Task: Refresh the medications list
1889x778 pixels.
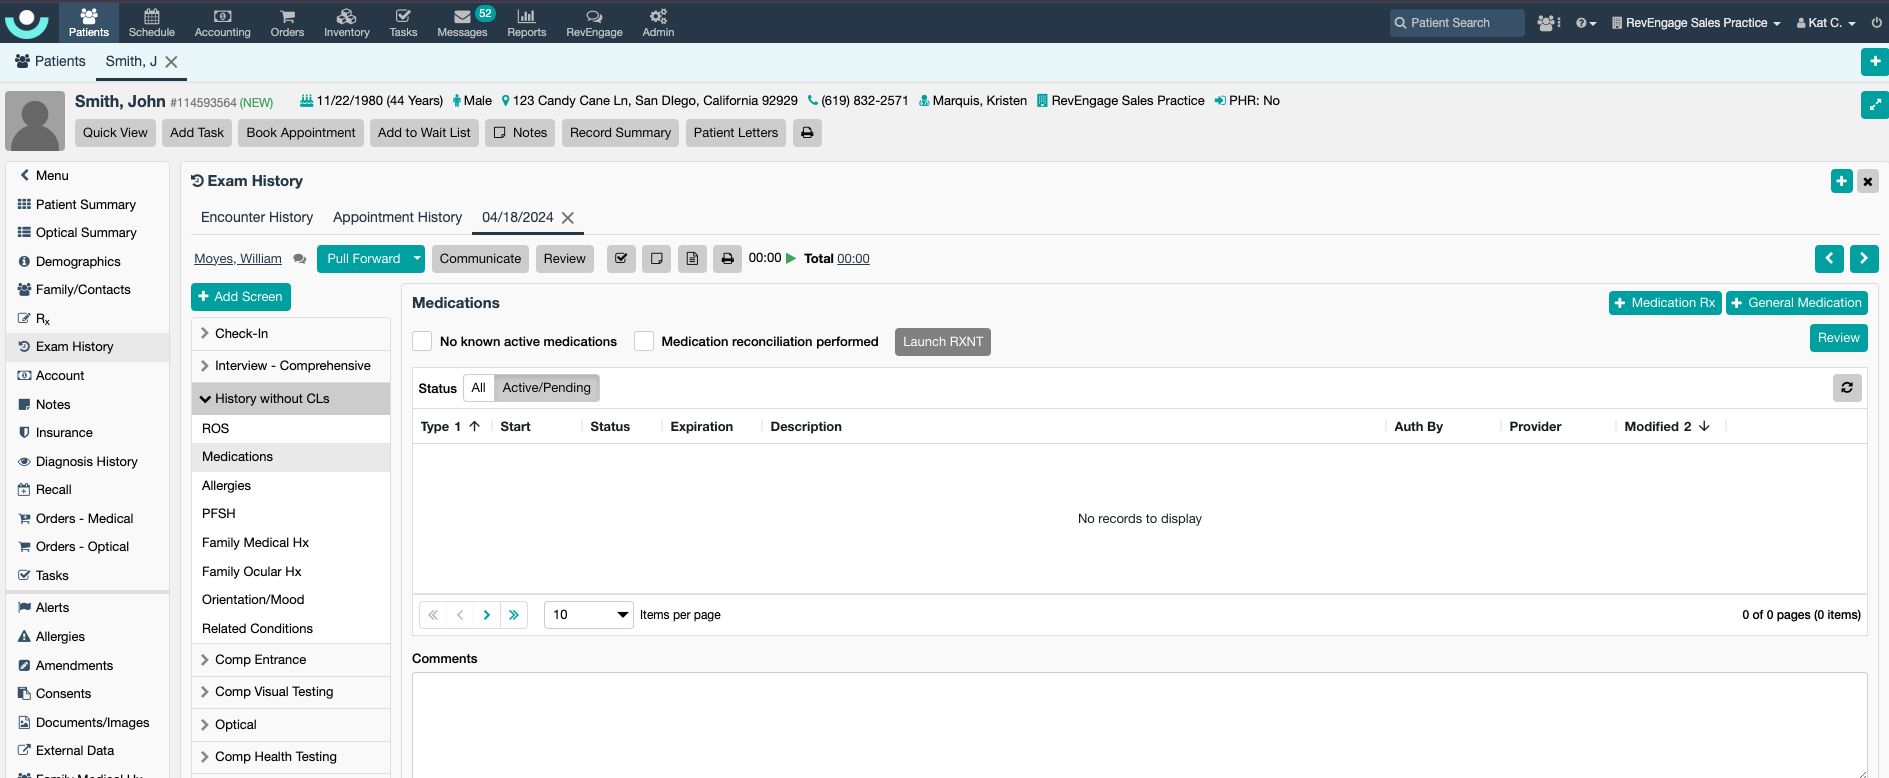Action: point(1846,388)
